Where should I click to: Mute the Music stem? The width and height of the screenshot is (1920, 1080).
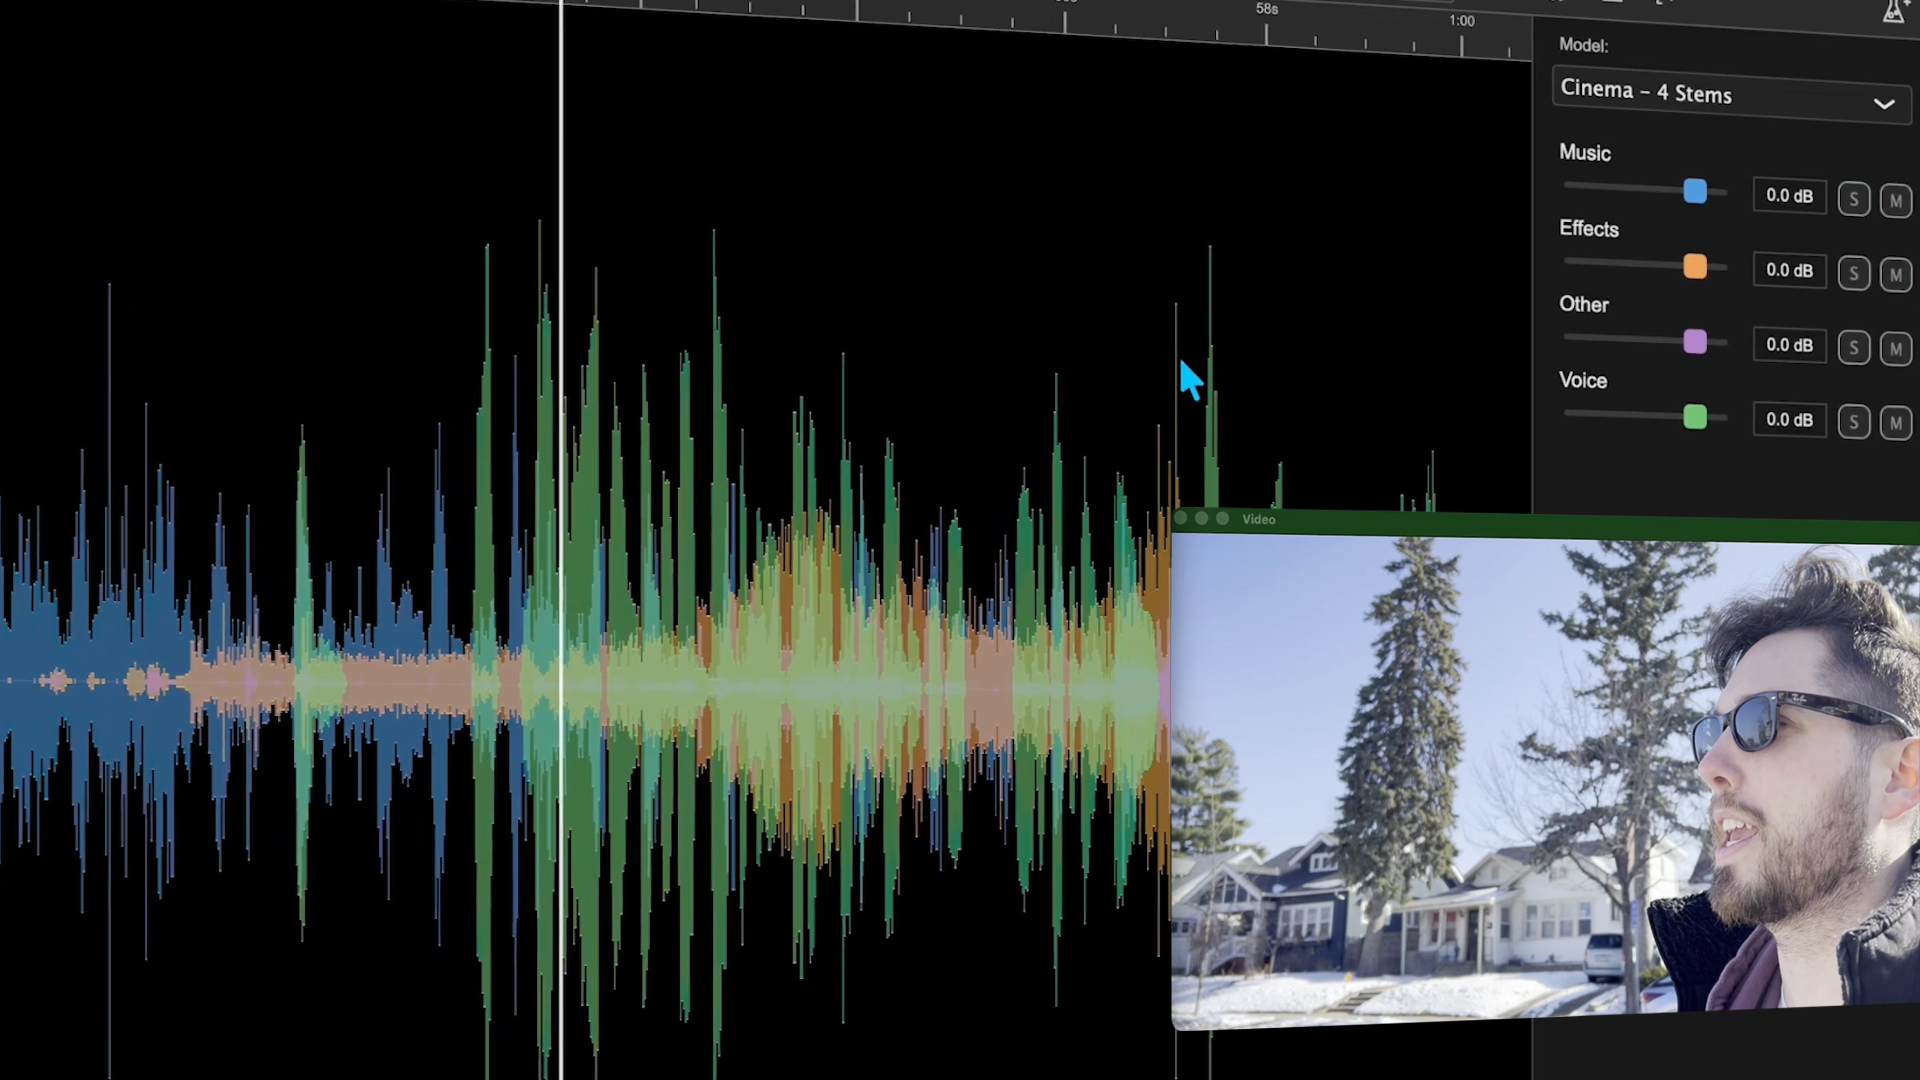coord(1896,200)
